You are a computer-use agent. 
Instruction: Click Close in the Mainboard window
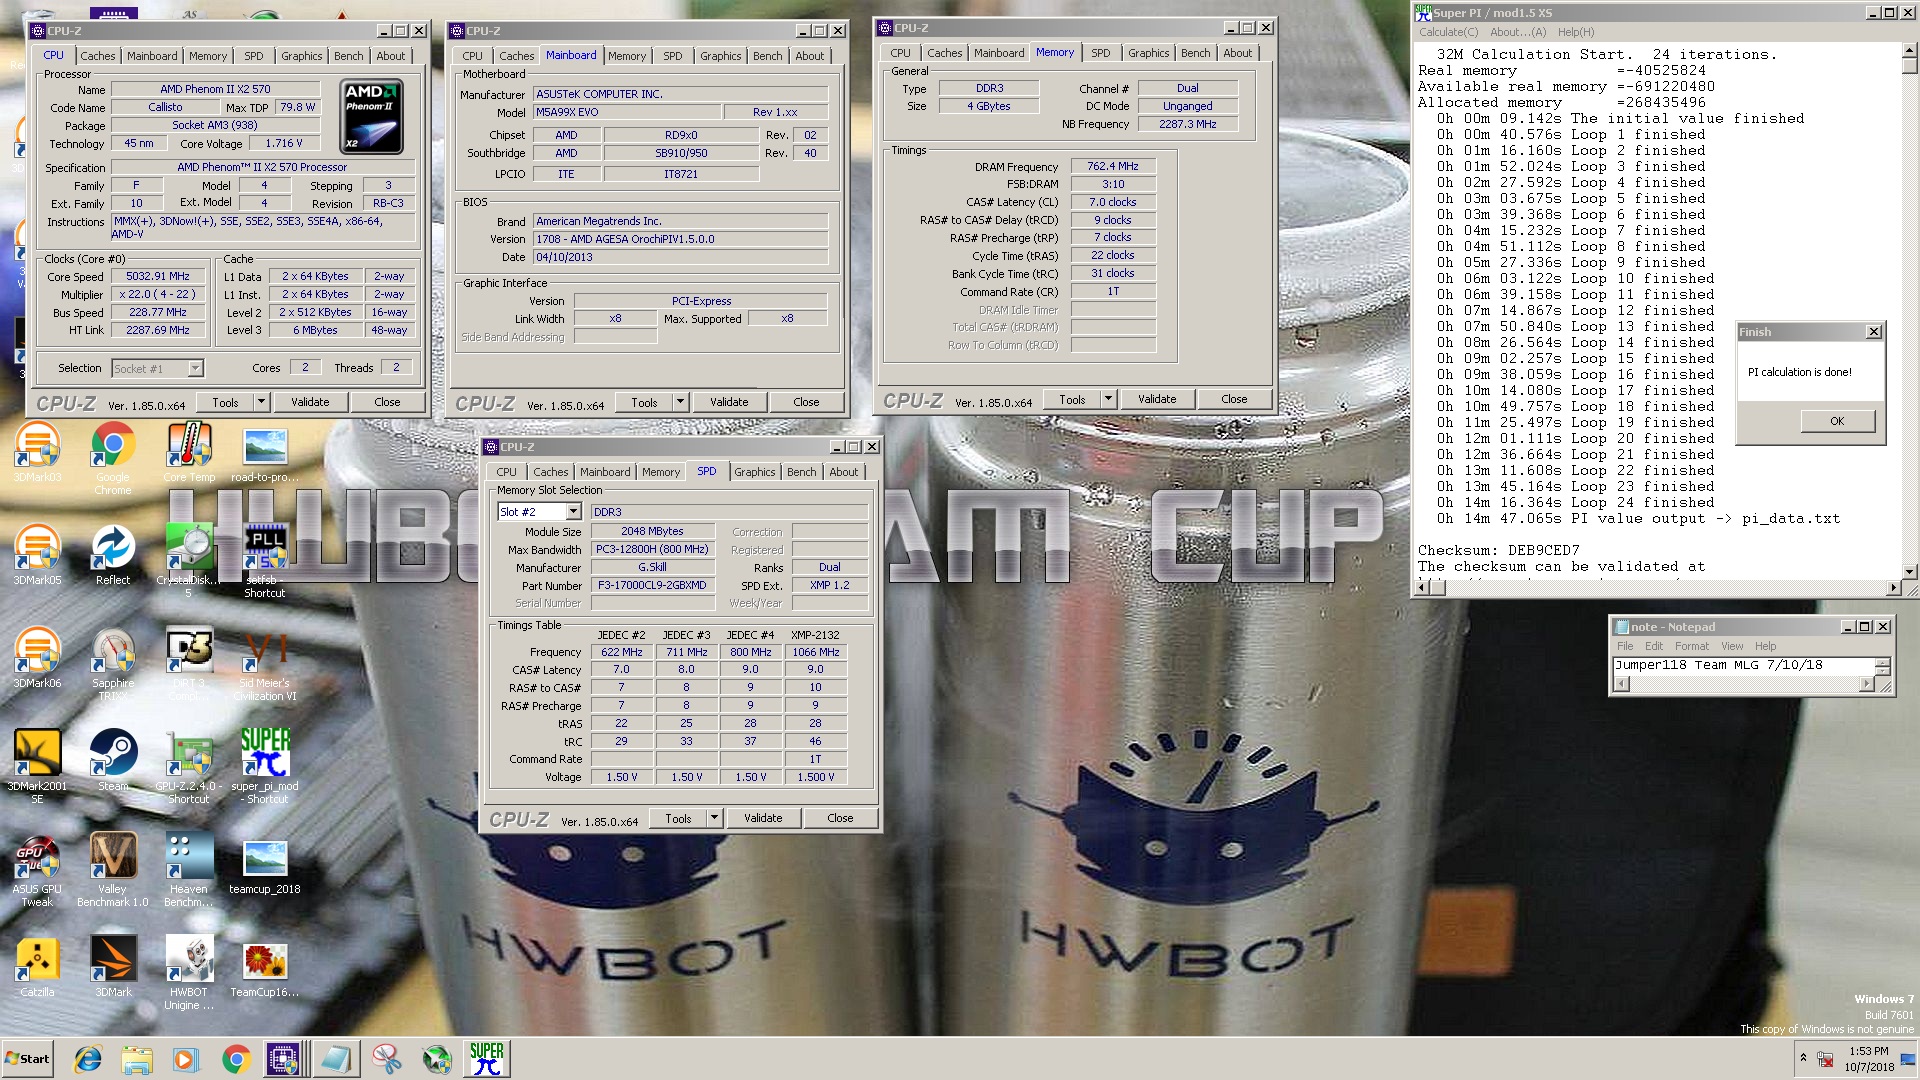[806, 402]
